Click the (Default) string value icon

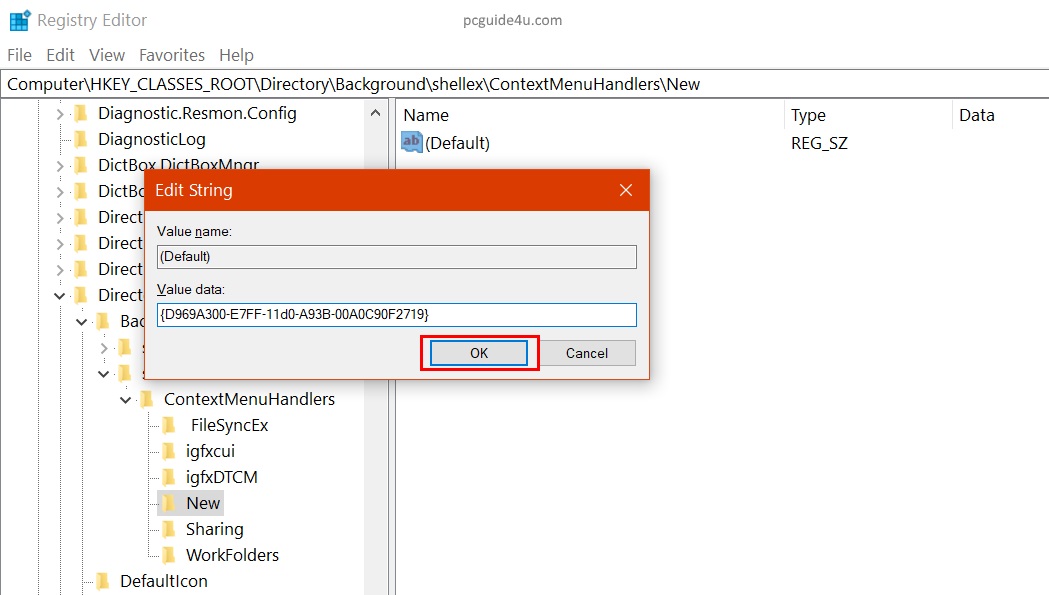[412, 143]
